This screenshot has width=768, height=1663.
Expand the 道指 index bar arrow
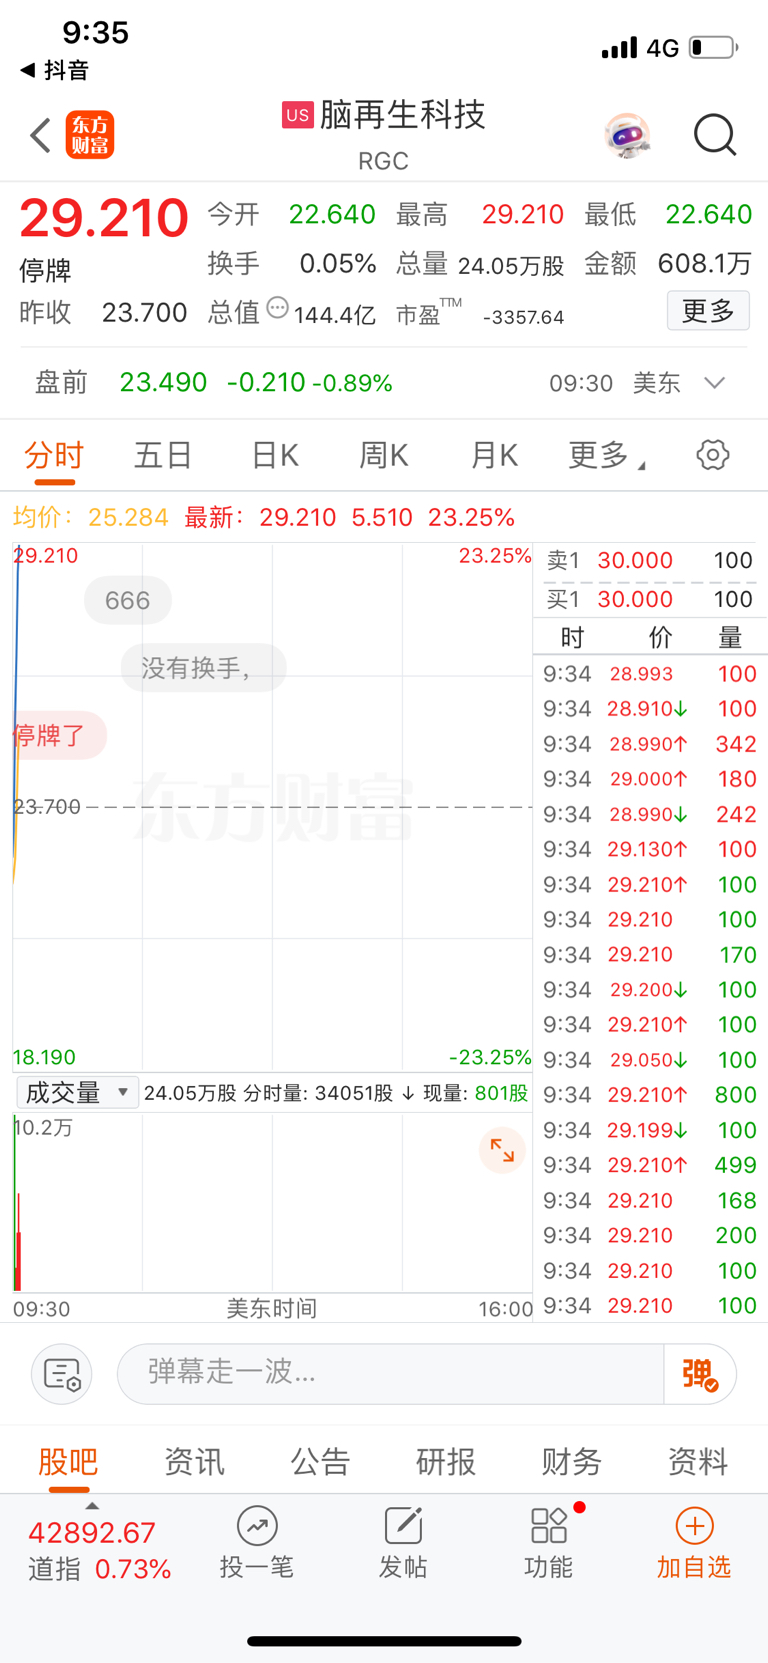pyautogui.click(x=92, y=1505)
